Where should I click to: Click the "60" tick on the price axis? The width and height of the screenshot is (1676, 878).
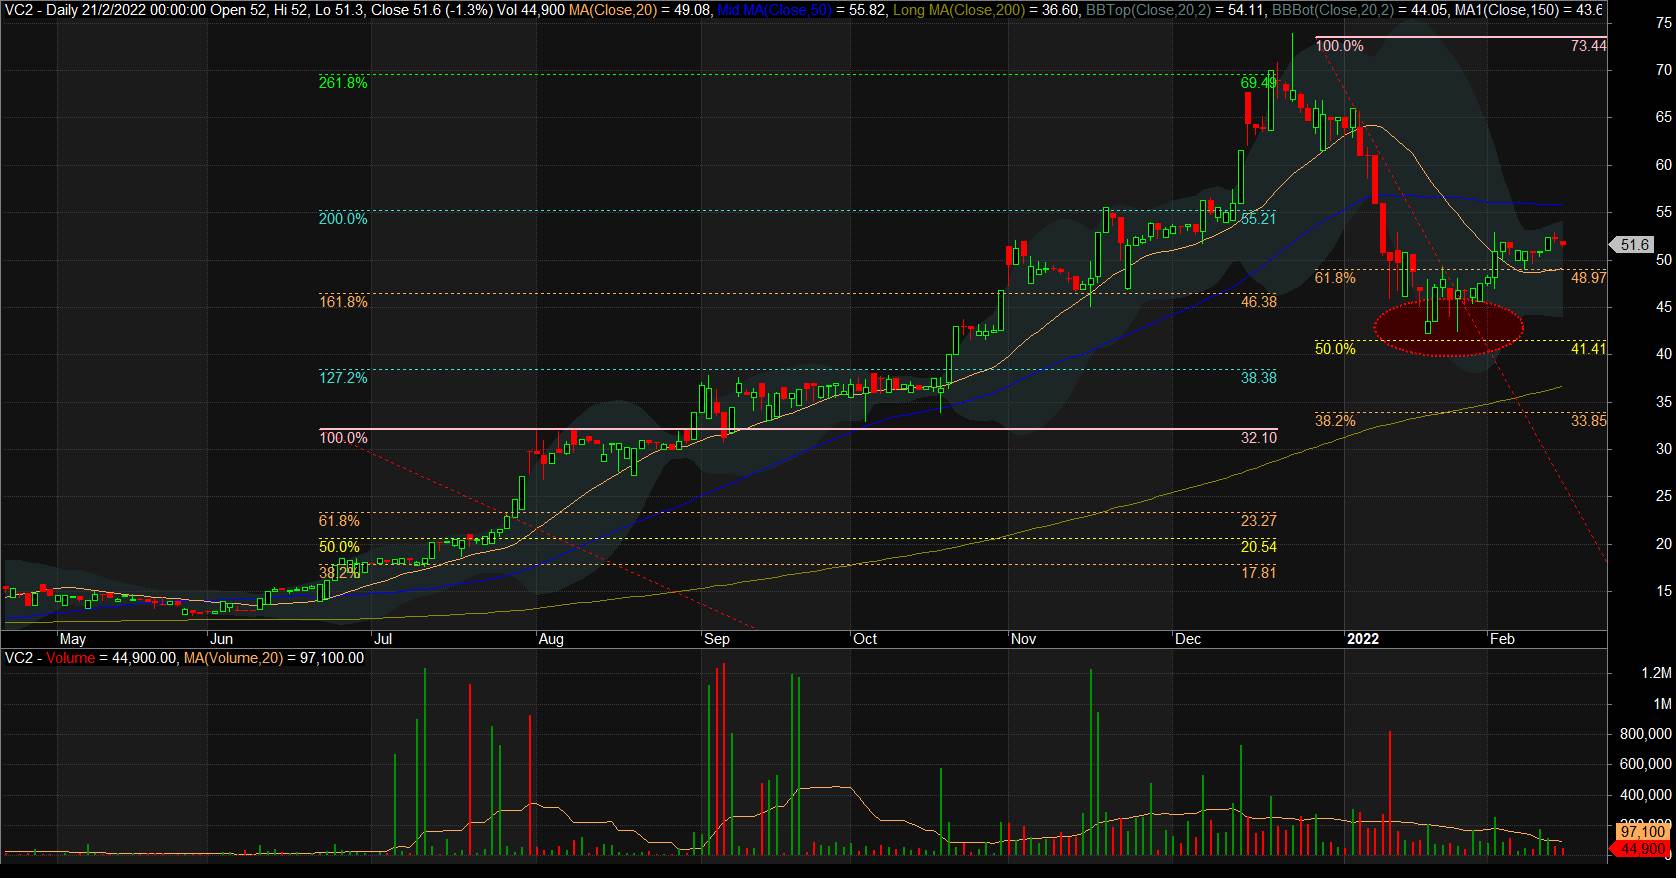[x=1665, y=165]
